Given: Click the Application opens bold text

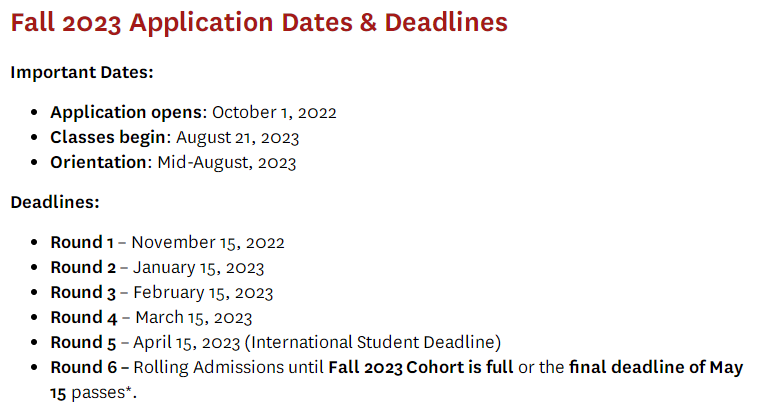Looking at the screenshot, I should click(x=126, y=112).
